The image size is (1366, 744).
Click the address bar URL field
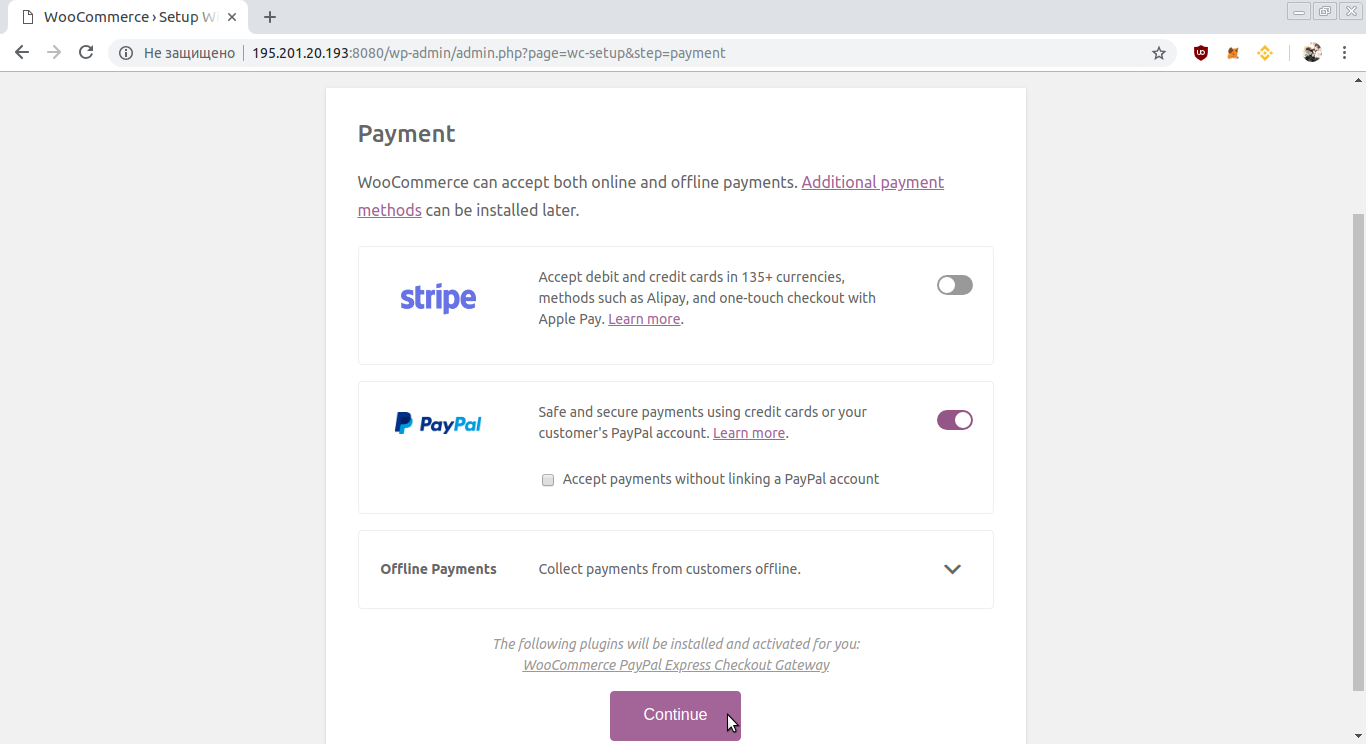[x=640, y=53]
